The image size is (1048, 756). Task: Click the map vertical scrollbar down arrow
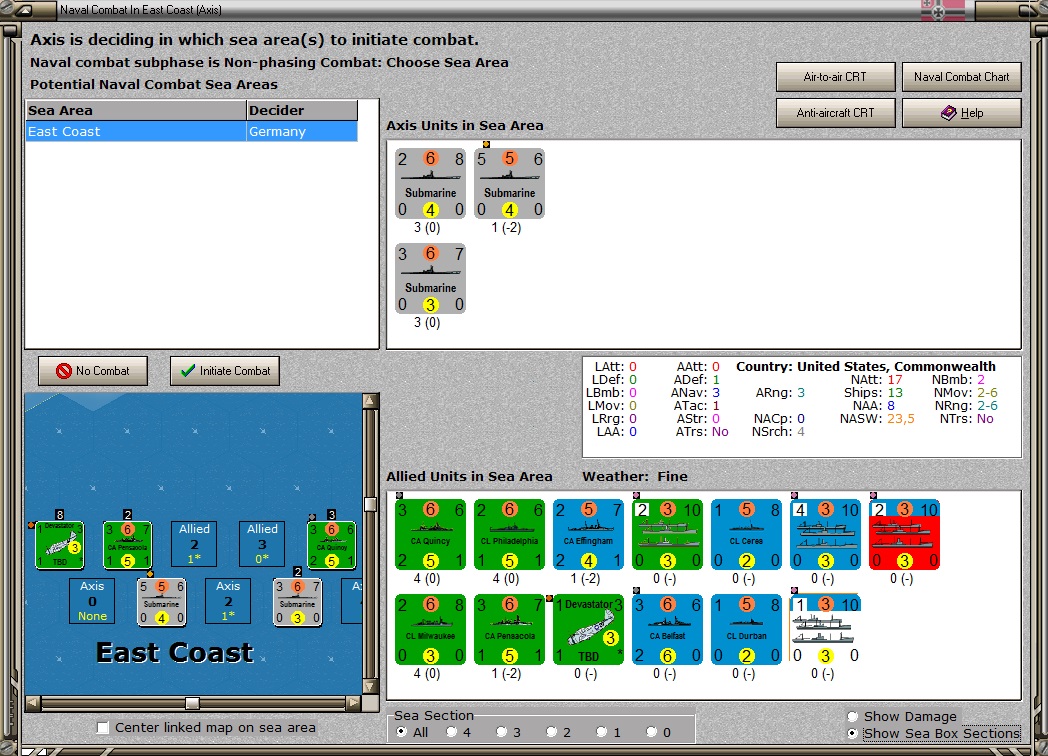[370, 686]
